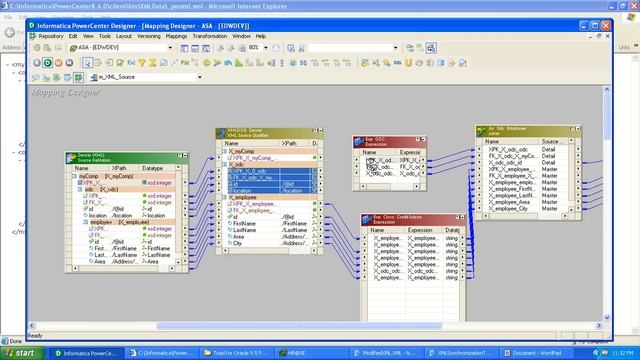This screenshot has height=360, width=640.
Task: Open the Layout menu
Action: (124, 36)
